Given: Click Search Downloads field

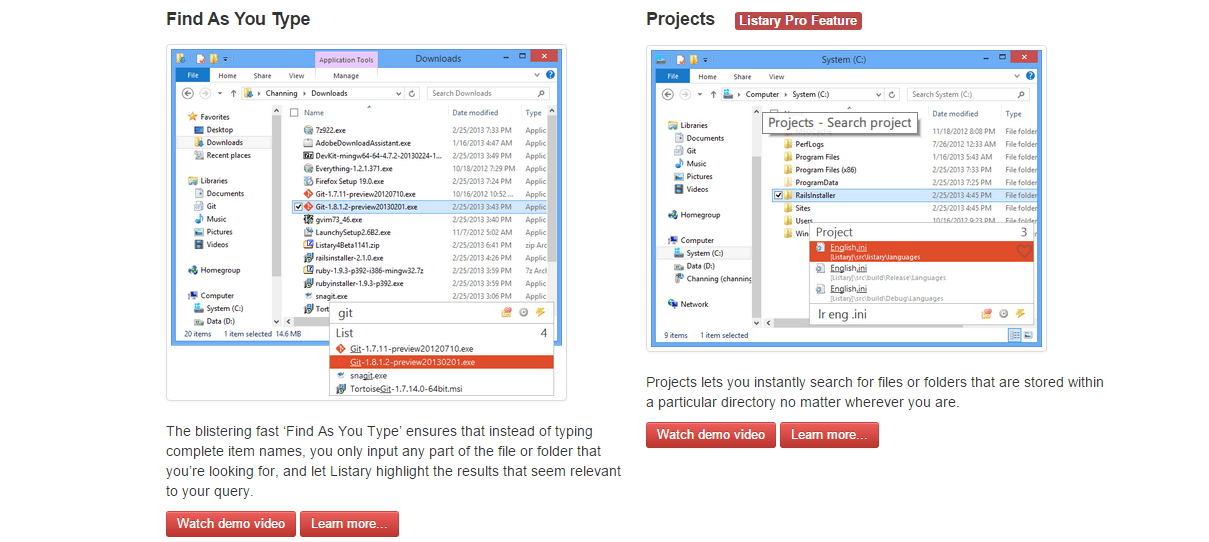Looking at the screenshot, I should [x=489, y=93].
